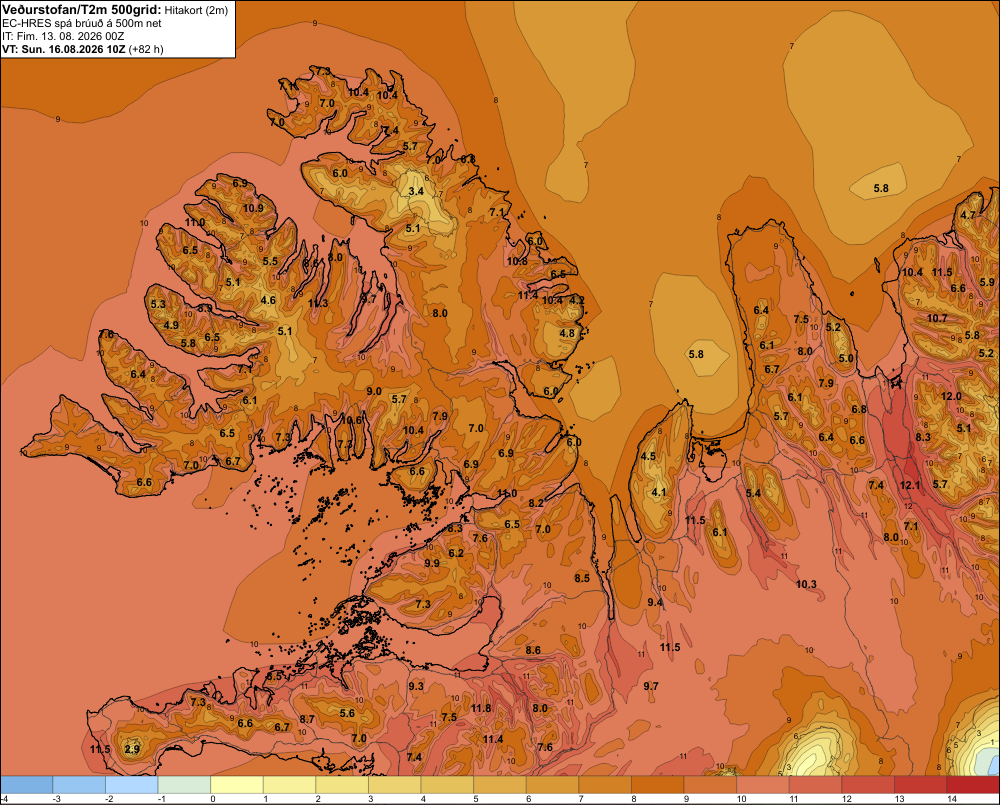Pick the blue legend swatch between -4 and -3
The image size is (1000, 805).
coord(27,785)
